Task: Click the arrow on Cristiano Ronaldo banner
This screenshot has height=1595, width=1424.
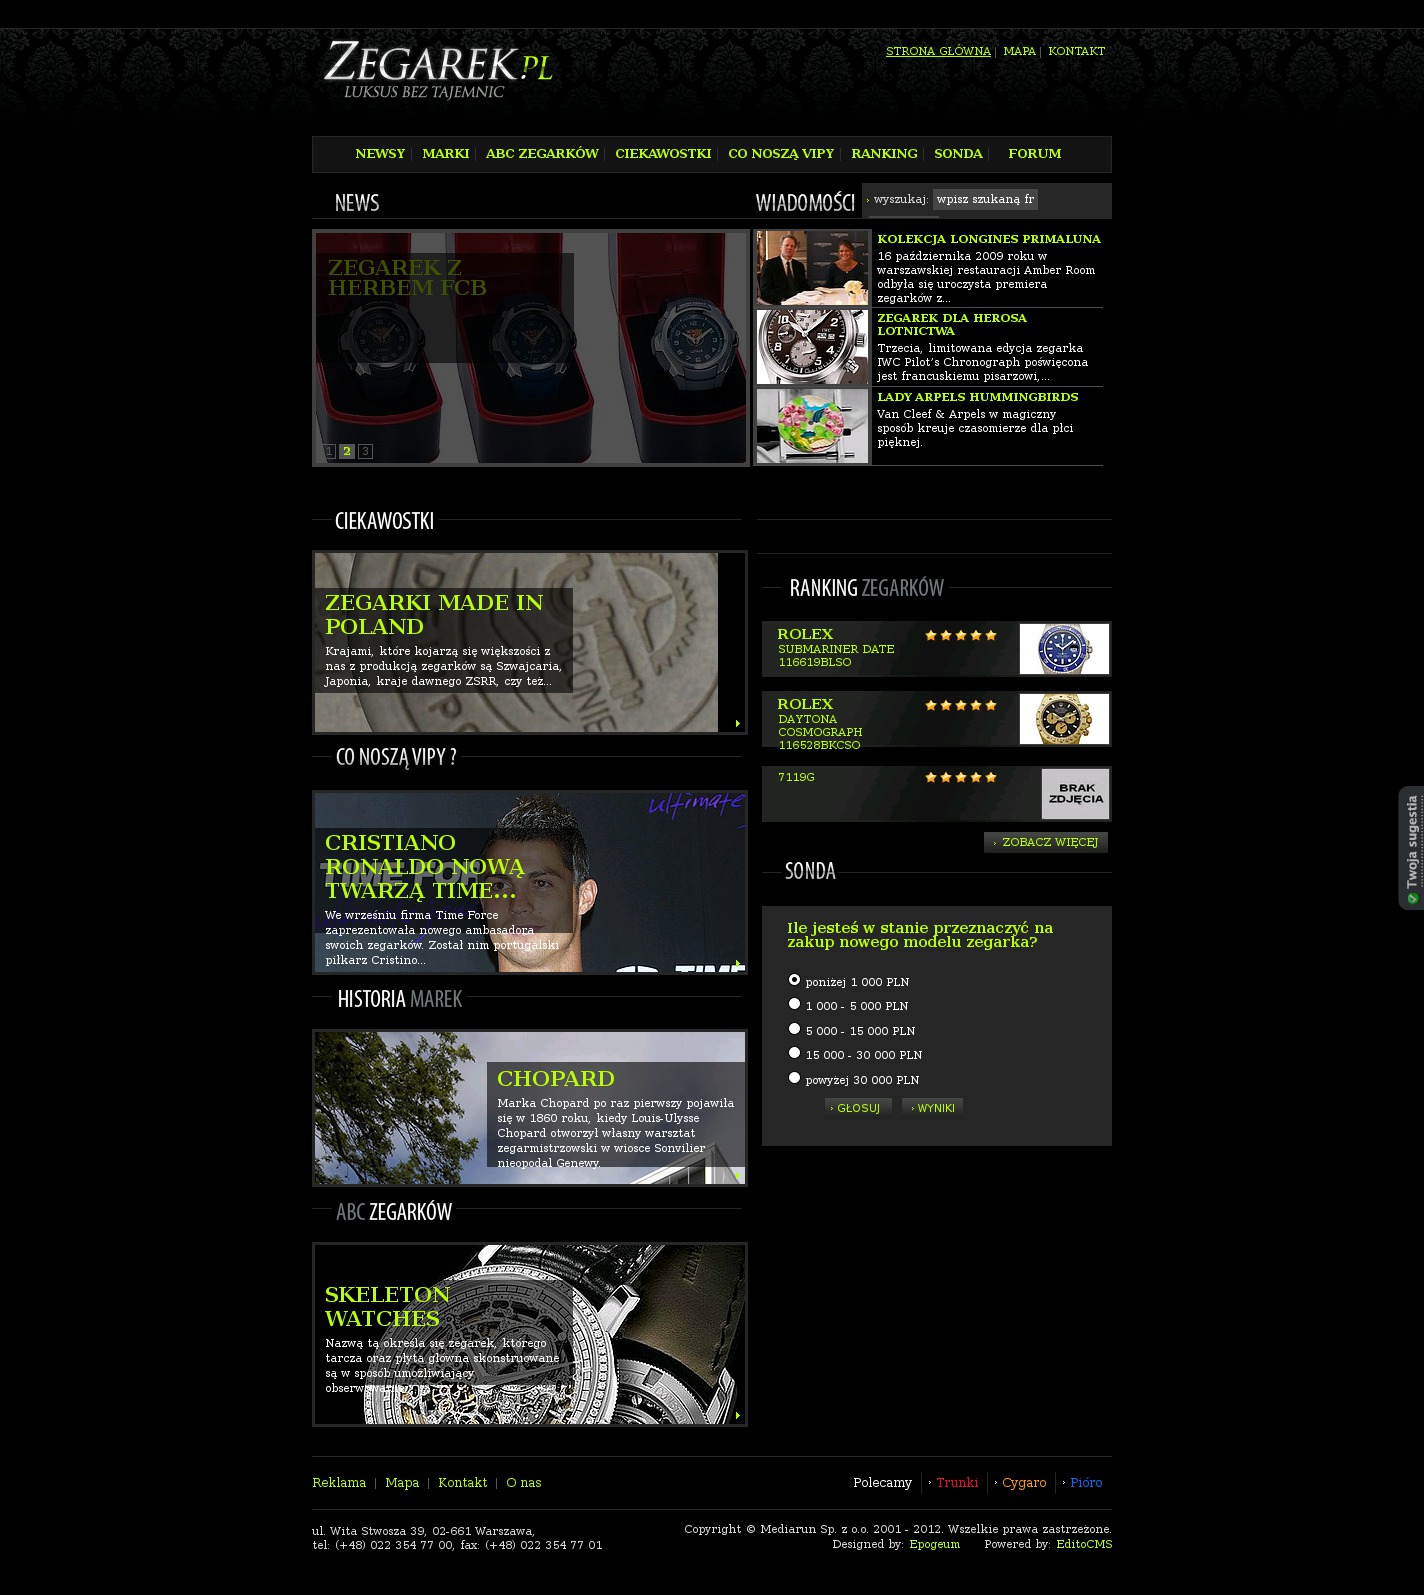Action: tap(738, 964)
